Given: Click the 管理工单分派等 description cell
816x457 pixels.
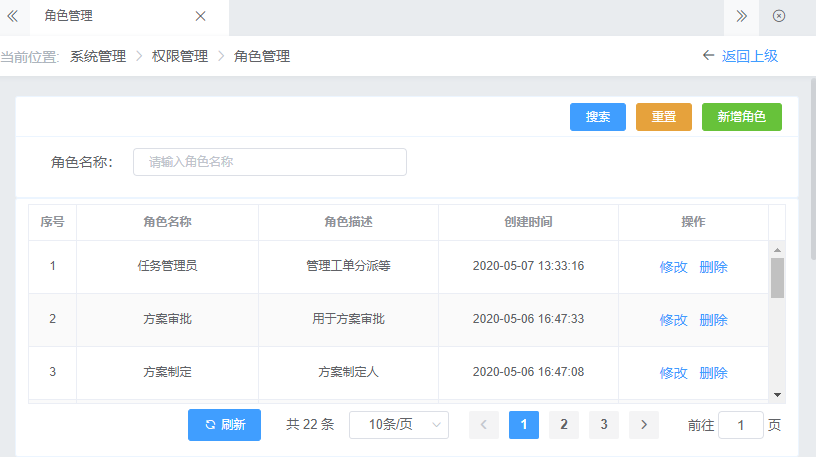Looking at the screenshot, I should [x=348, y=266].
